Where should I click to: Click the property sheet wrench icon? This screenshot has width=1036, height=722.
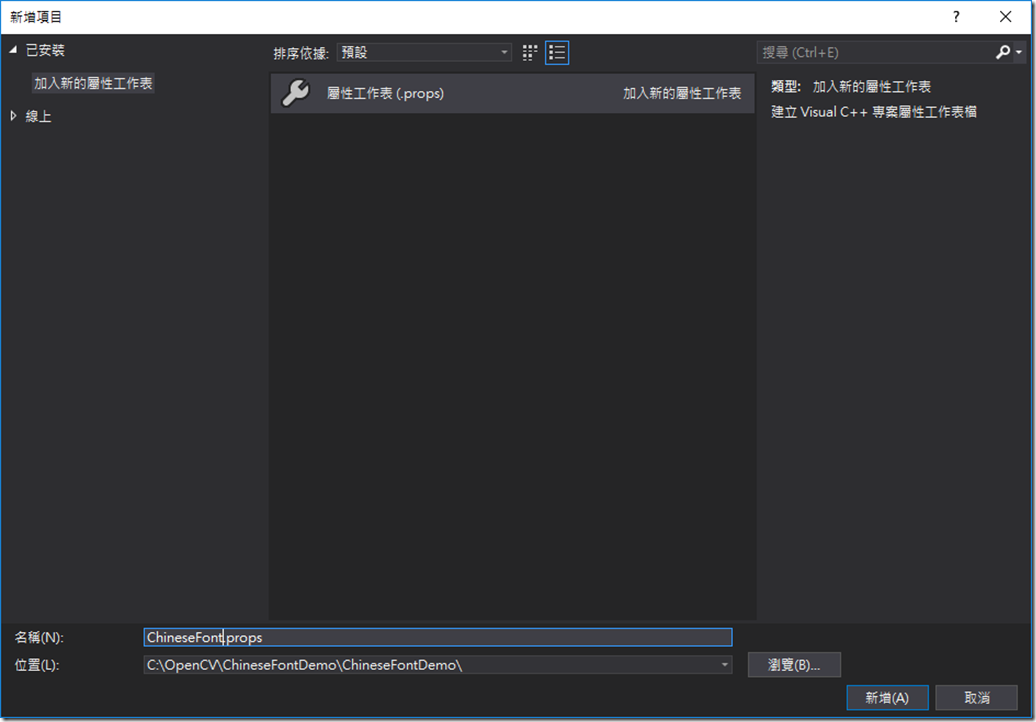point(295,93)
